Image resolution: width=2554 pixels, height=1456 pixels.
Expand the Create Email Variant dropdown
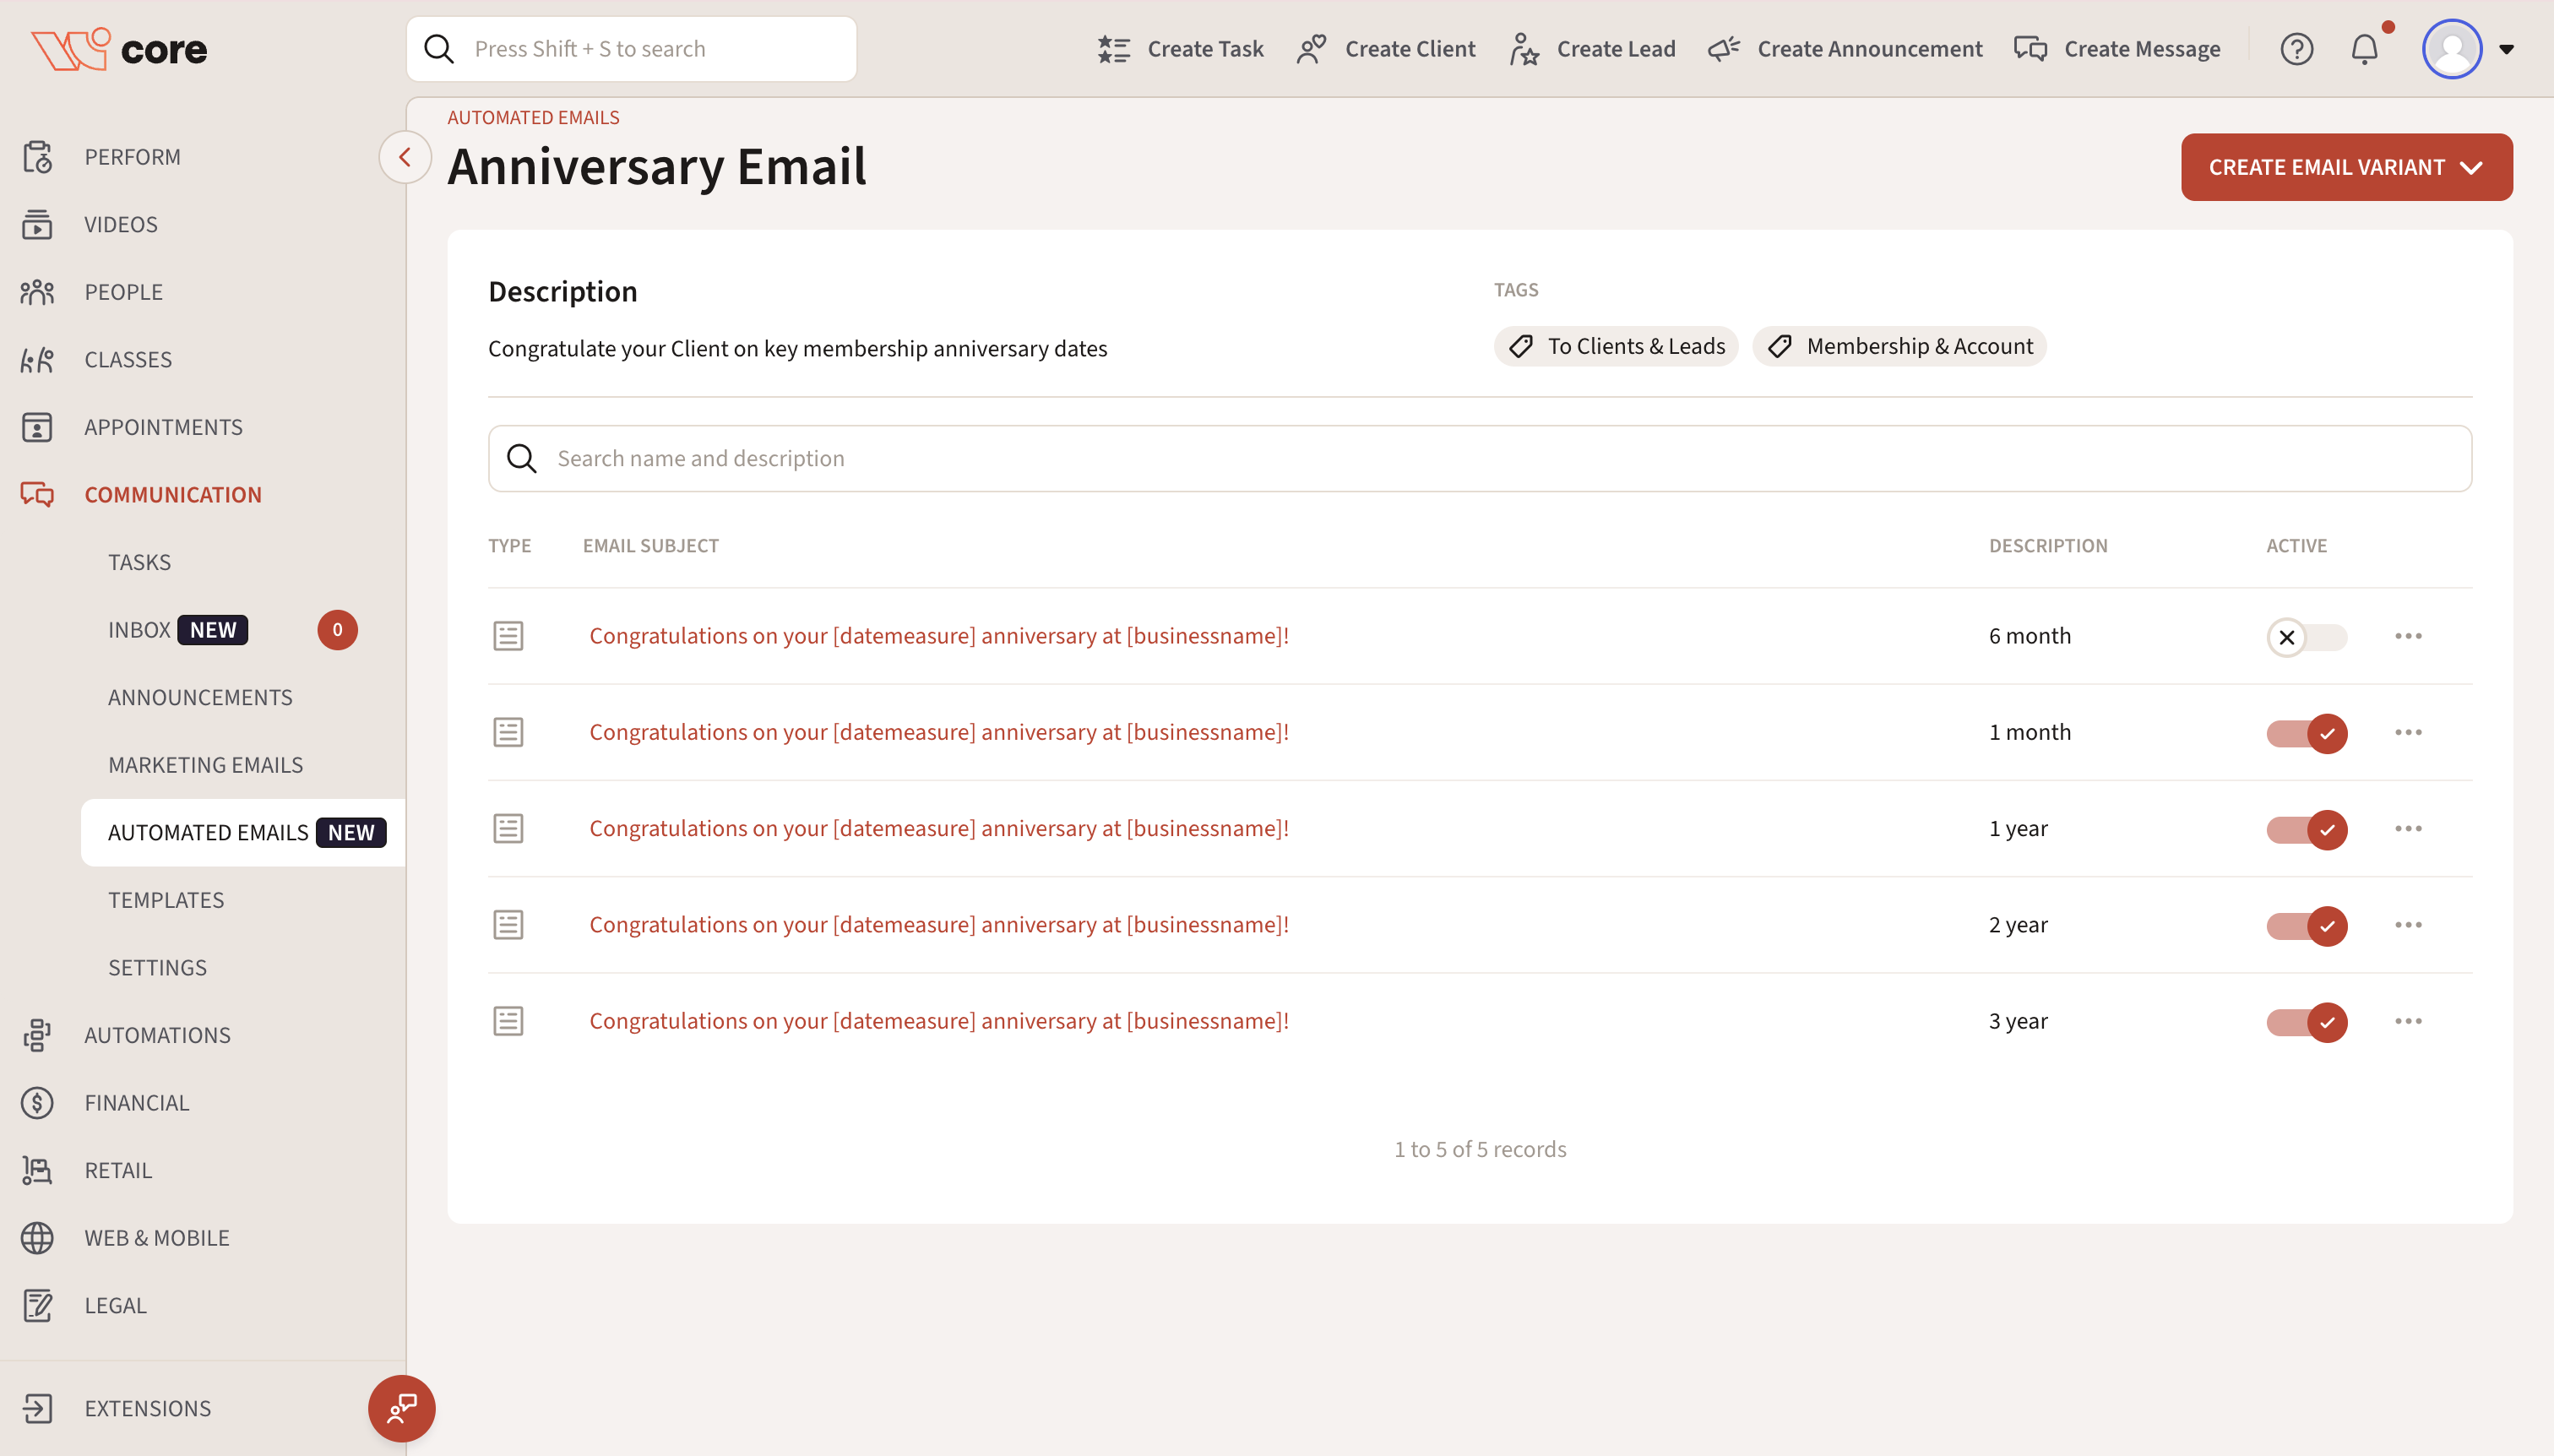coord(2346,167)
